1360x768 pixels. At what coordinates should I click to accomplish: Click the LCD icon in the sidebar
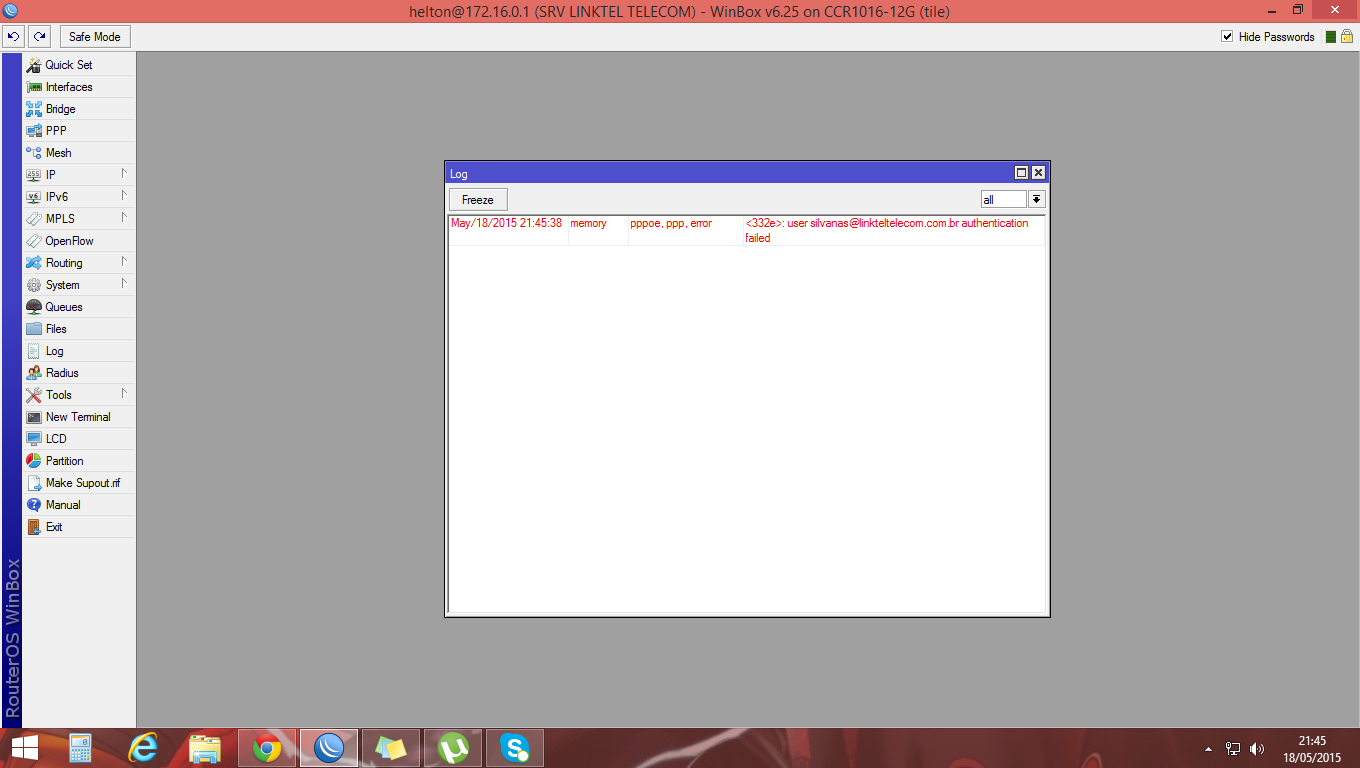click(34, 439)
